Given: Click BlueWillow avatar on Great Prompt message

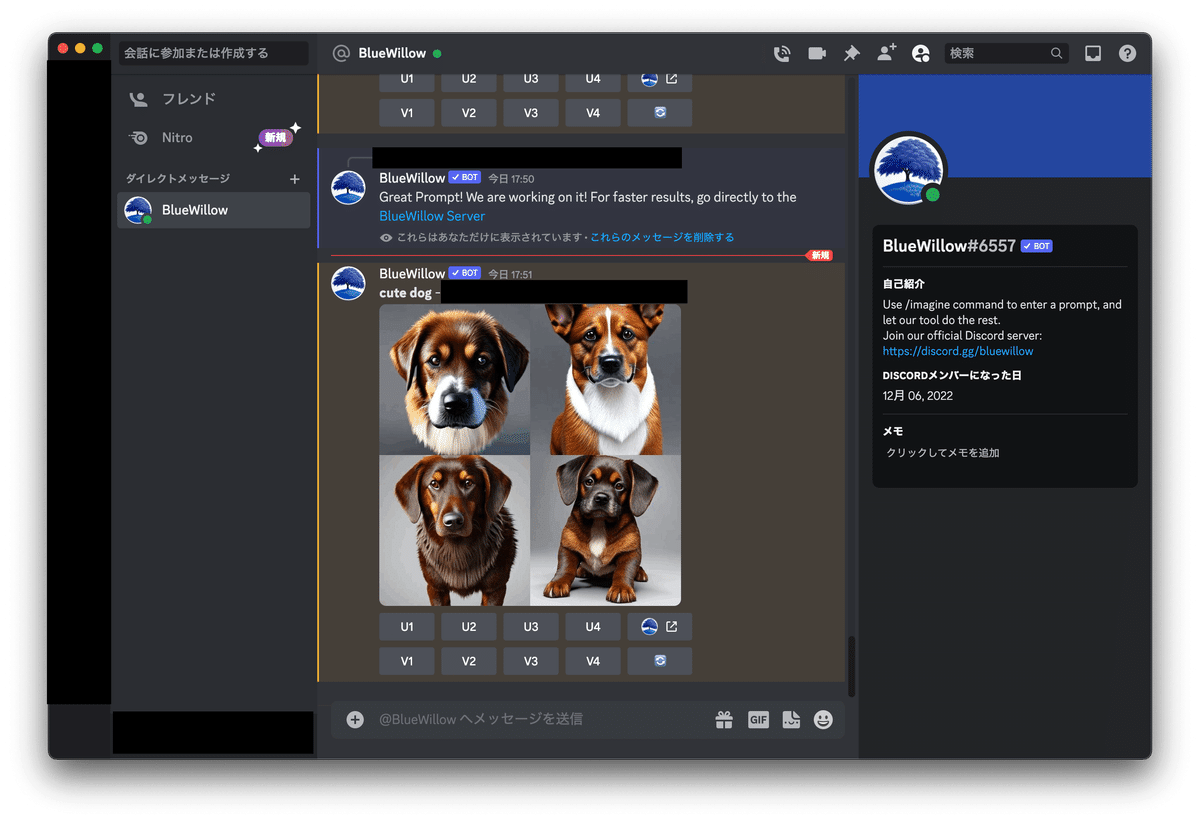Looking at the screenshot, I should tap(348, 188).
